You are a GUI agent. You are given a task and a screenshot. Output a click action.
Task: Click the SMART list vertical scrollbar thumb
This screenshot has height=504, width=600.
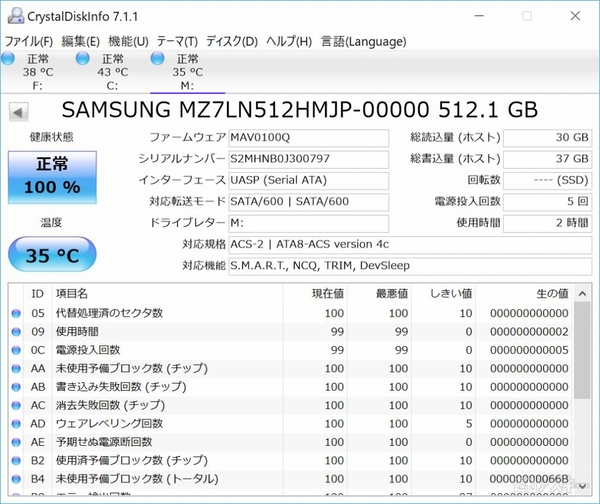point(582,350)
